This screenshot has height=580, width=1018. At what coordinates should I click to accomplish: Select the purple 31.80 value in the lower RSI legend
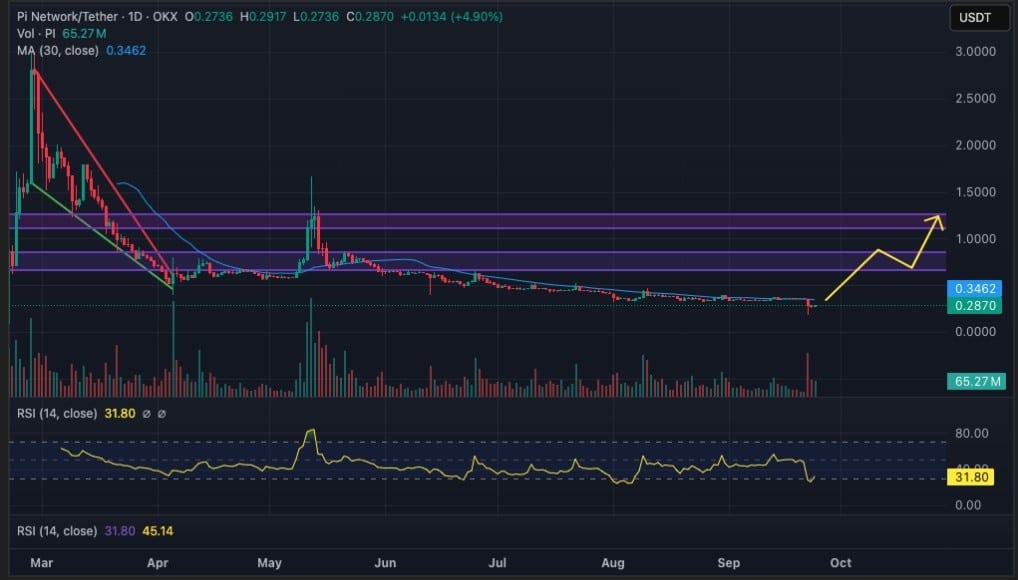click(x=120, y=531)
